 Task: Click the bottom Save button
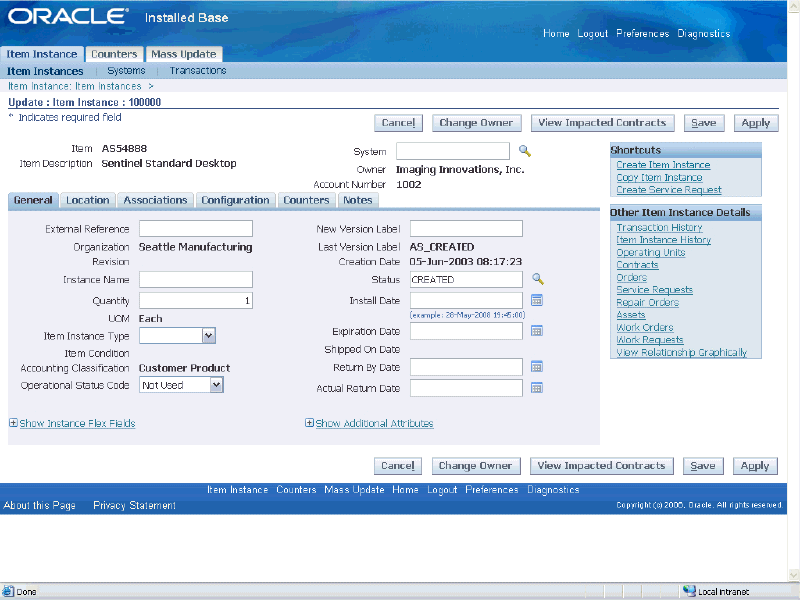(703, 466)
